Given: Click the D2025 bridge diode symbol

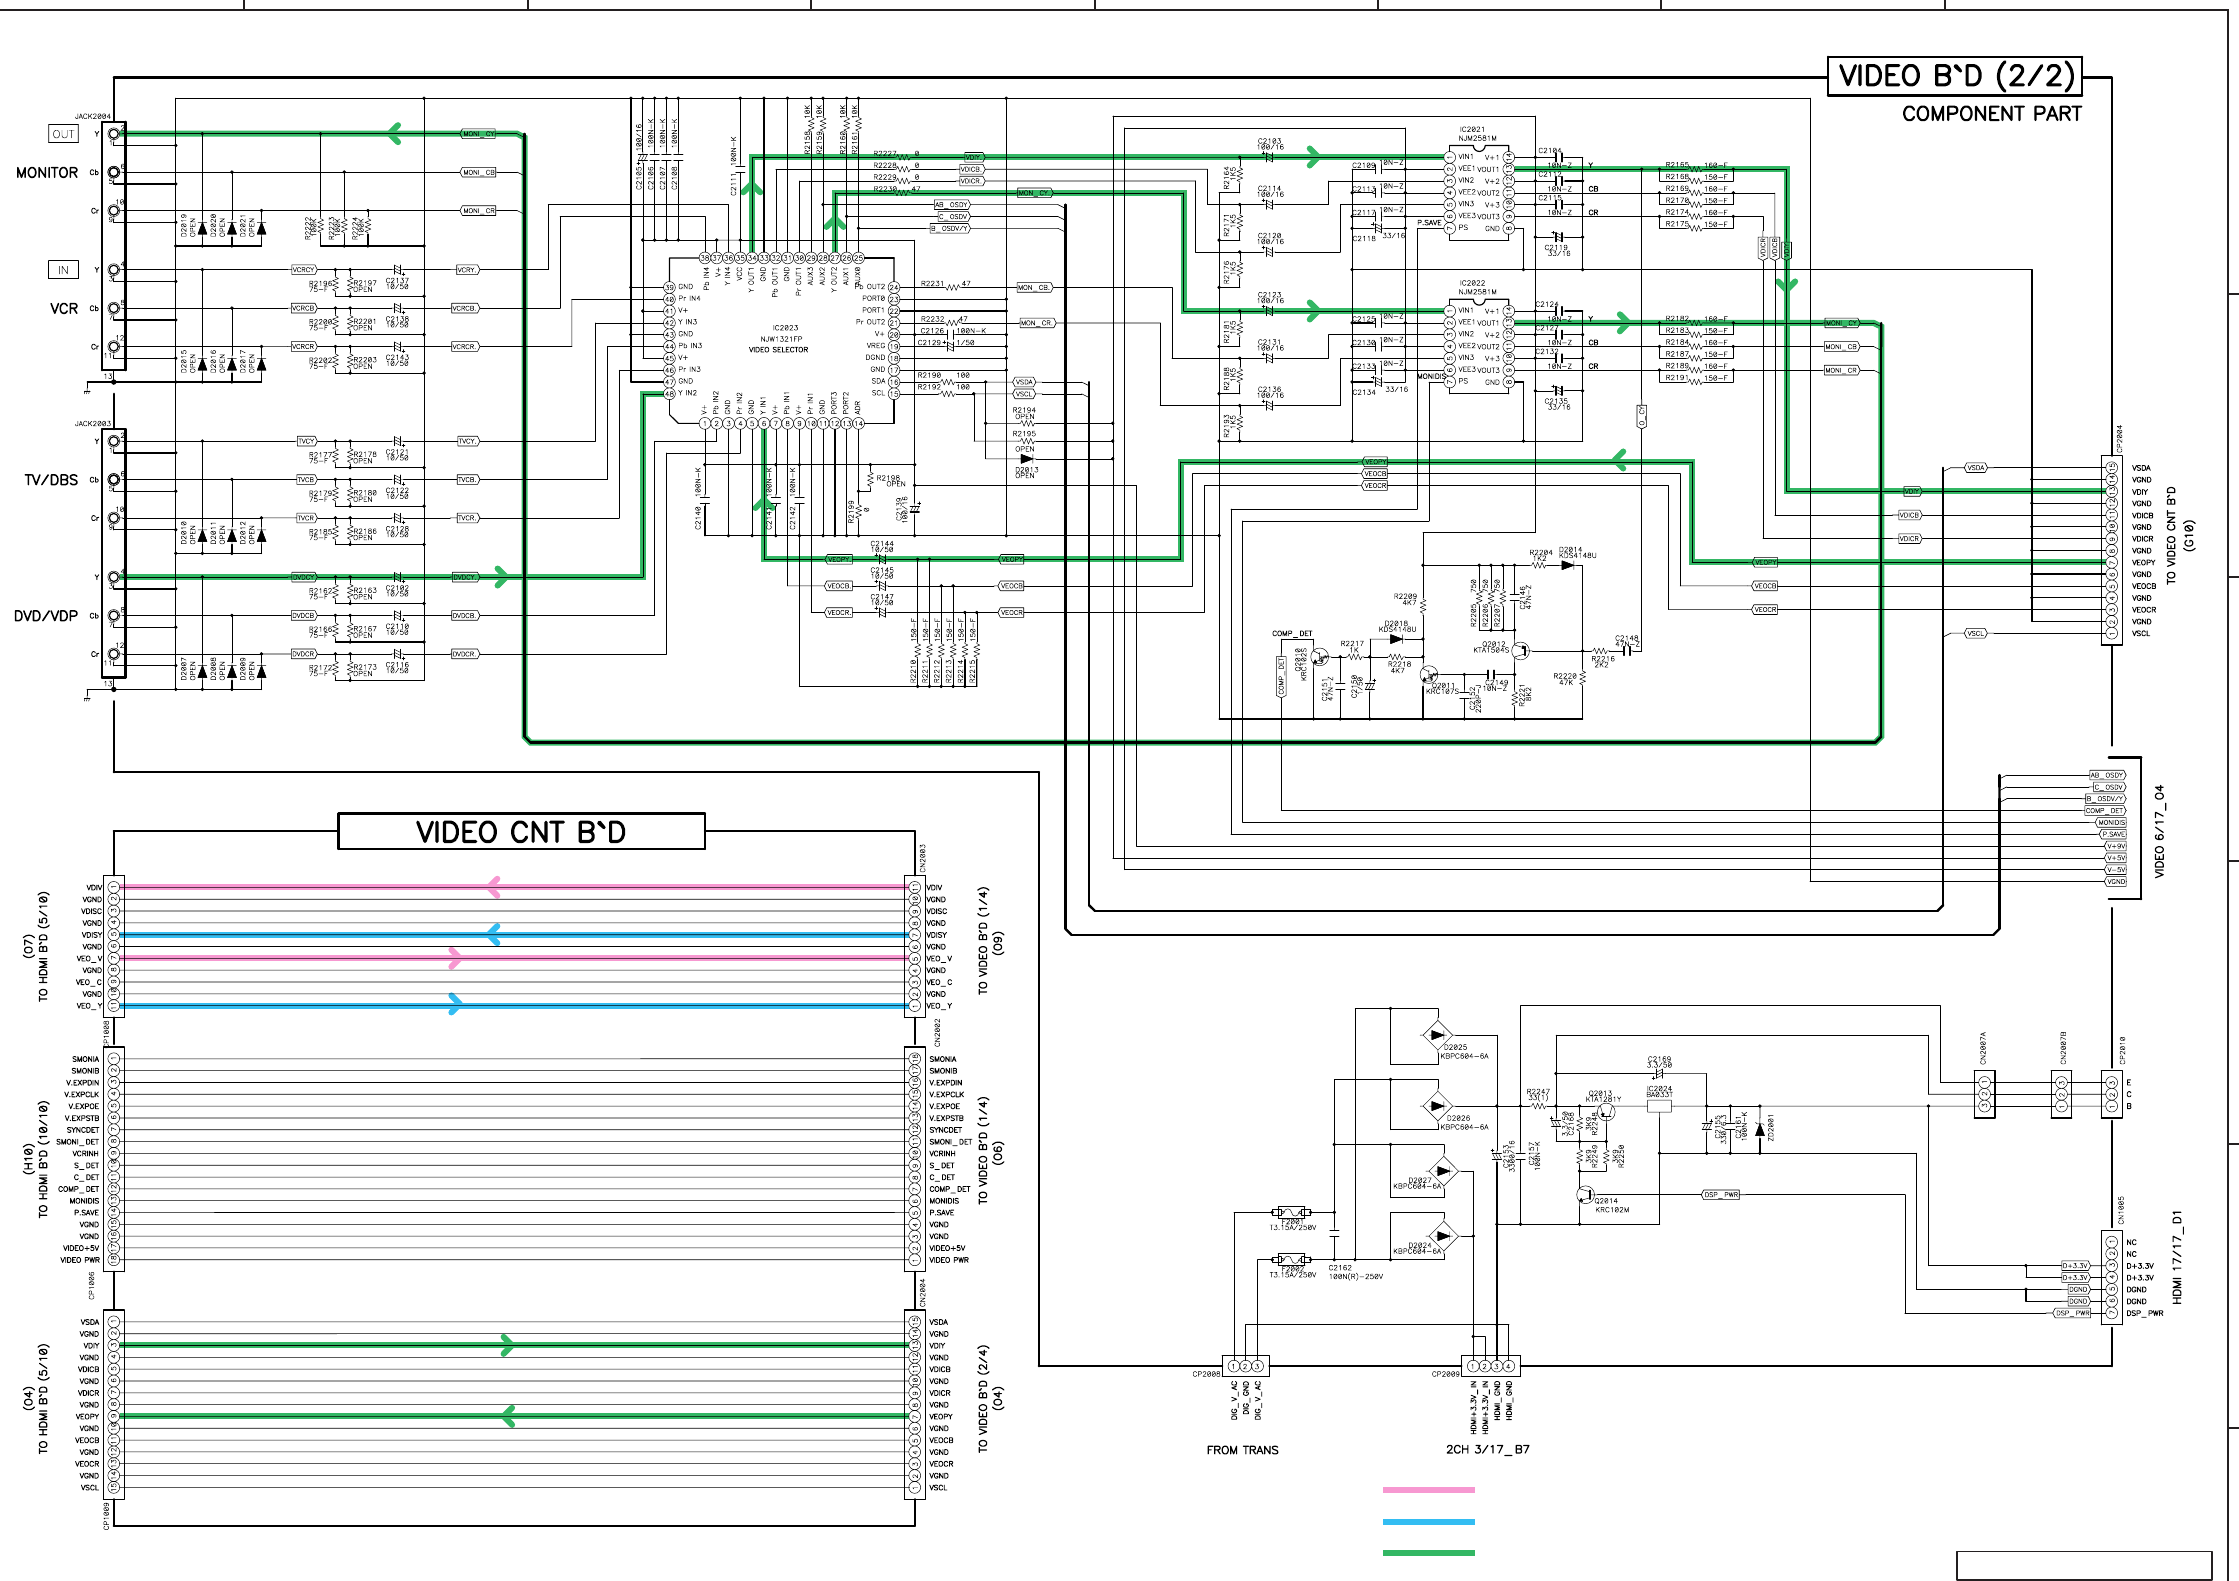Looking at the screenshot, I should [x=1436, y=1035].
